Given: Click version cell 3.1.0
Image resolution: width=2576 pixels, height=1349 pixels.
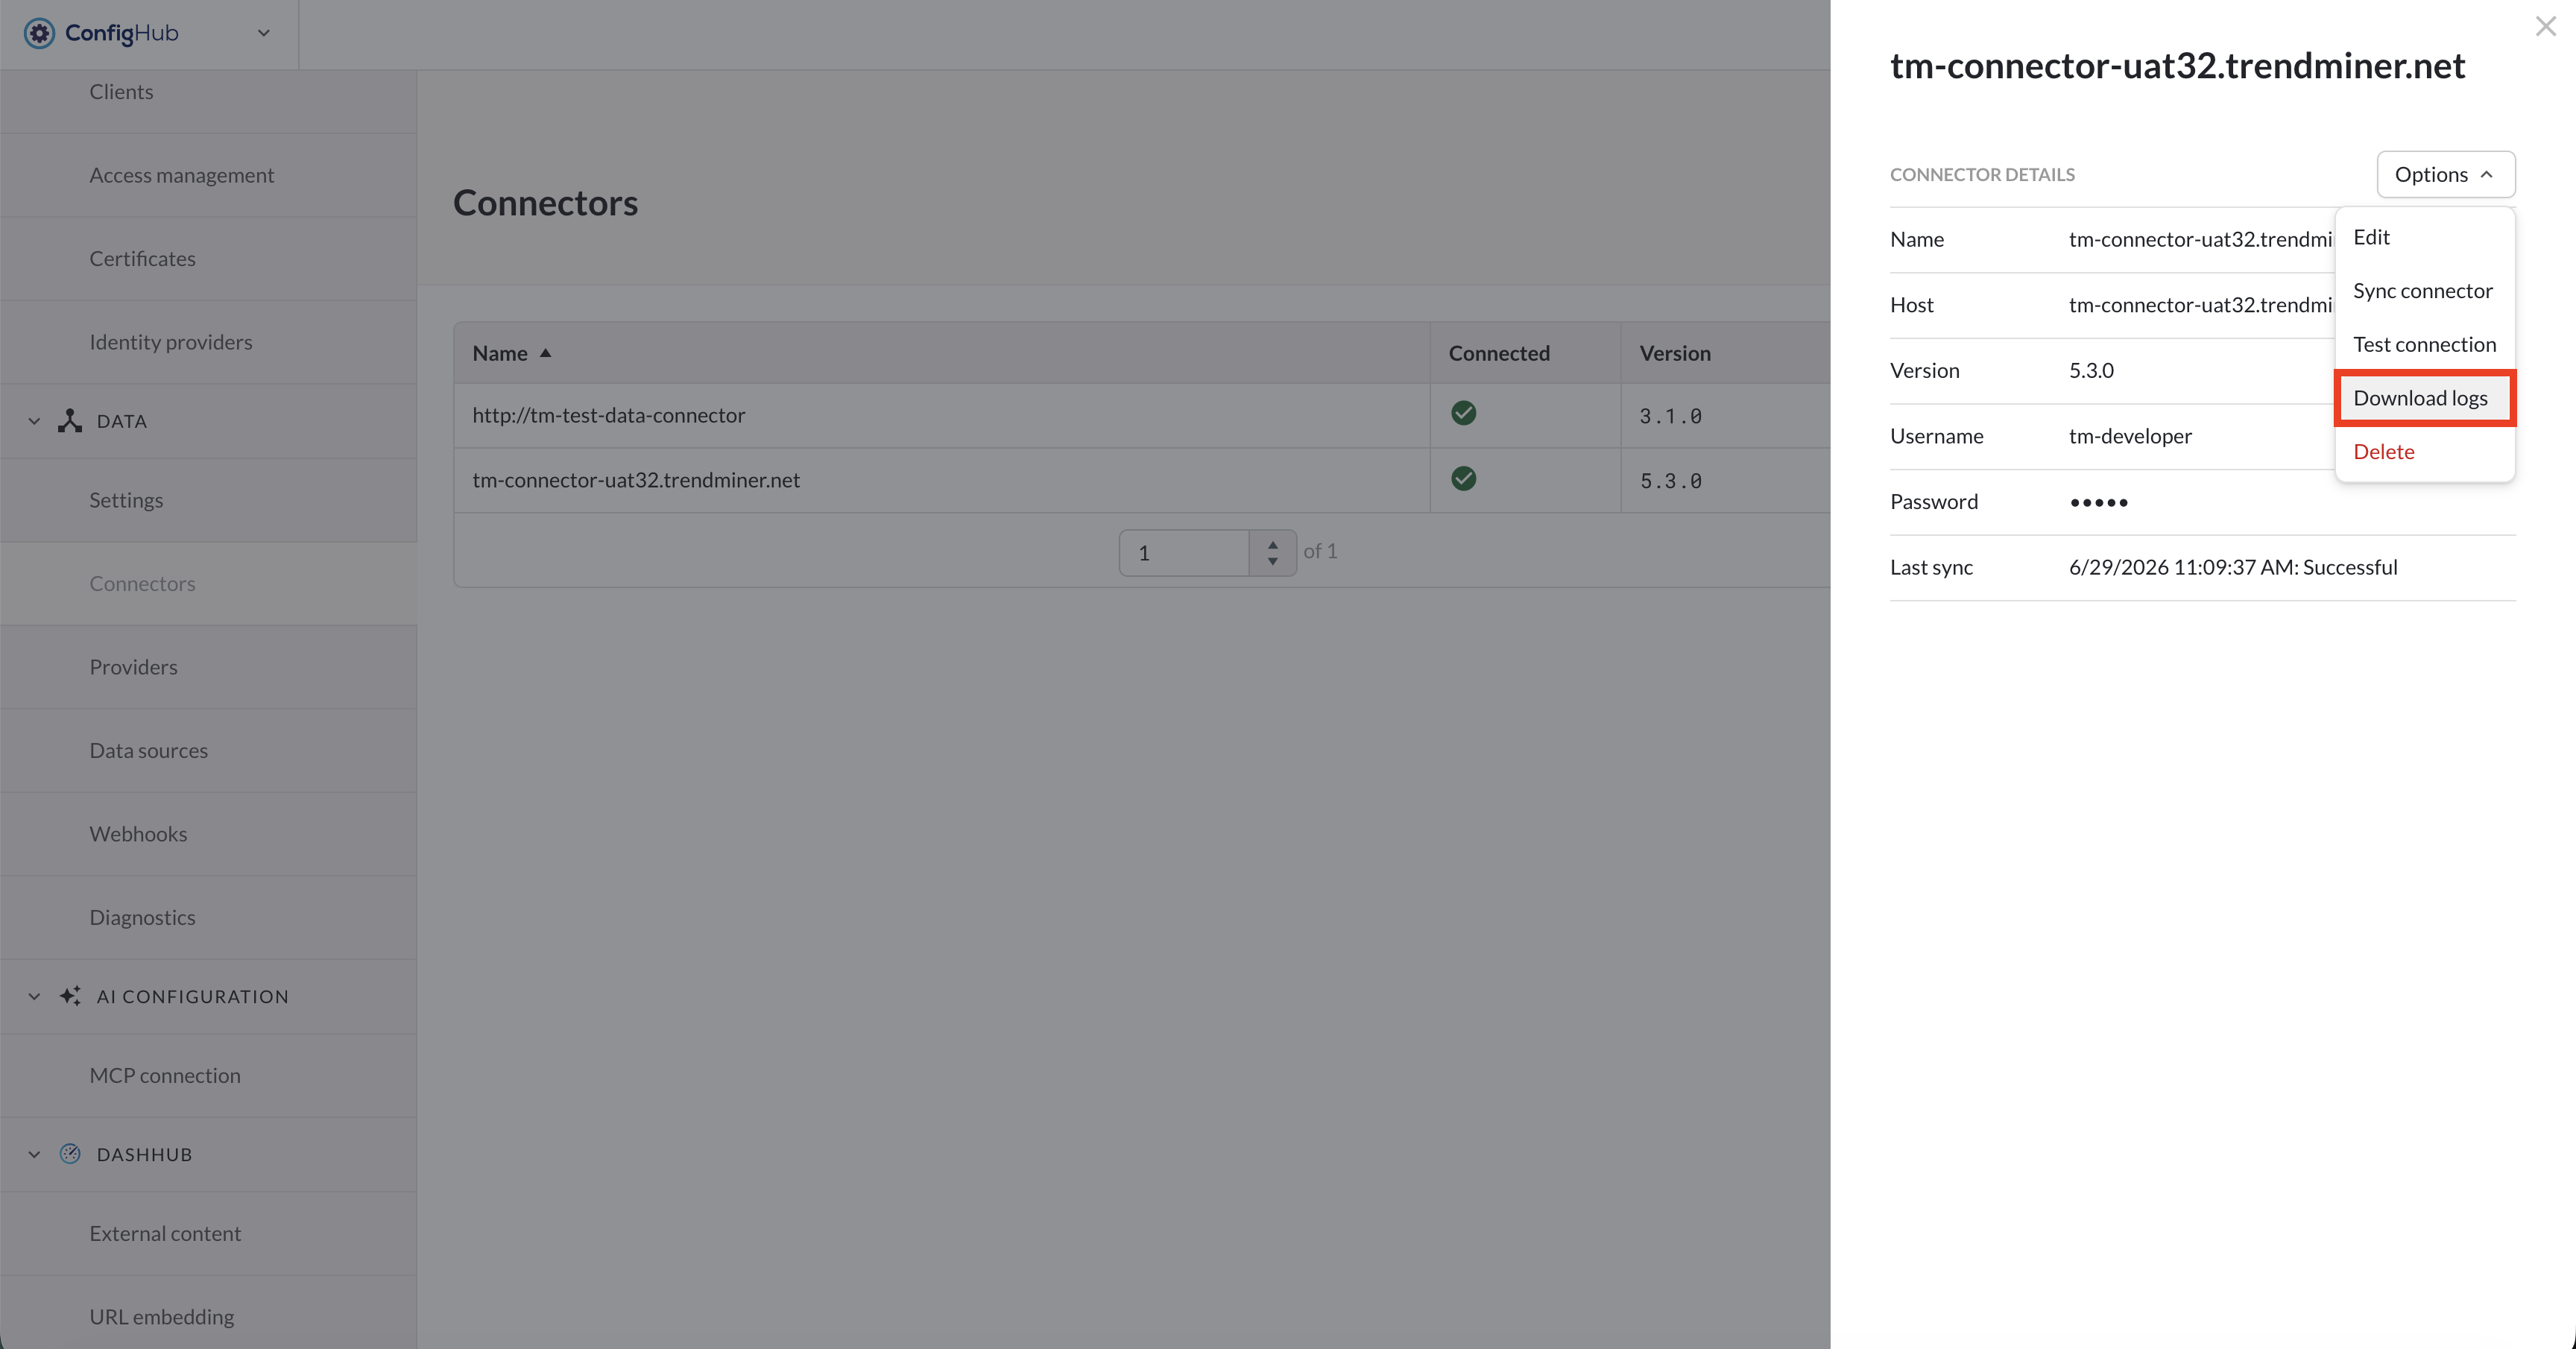Looking at the screenshot, I should point(1670,416).
